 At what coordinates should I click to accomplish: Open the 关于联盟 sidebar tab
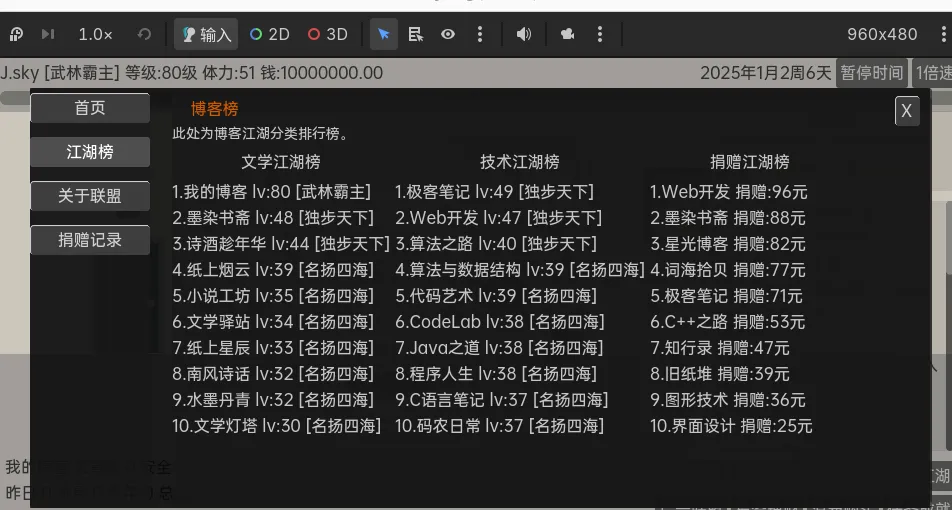[x=90, y=196]
